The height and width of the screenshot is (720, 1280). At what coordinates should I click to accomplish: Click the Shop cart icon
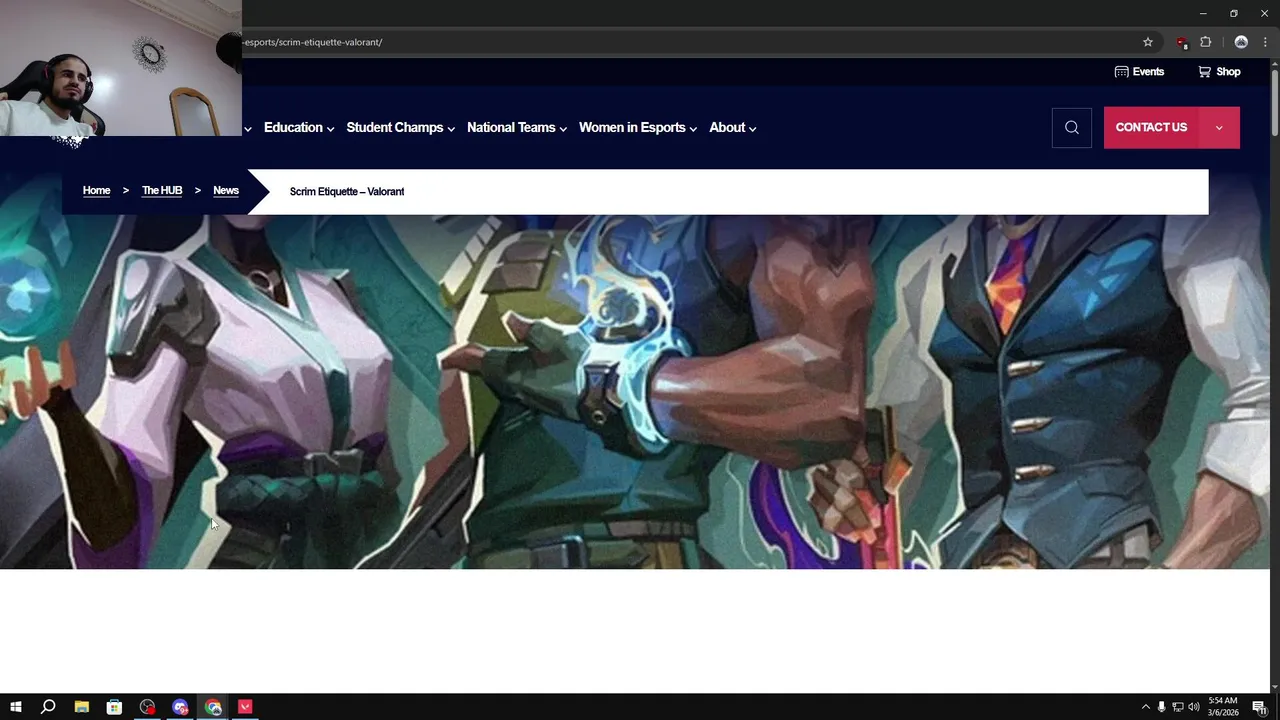[1204, 72]
